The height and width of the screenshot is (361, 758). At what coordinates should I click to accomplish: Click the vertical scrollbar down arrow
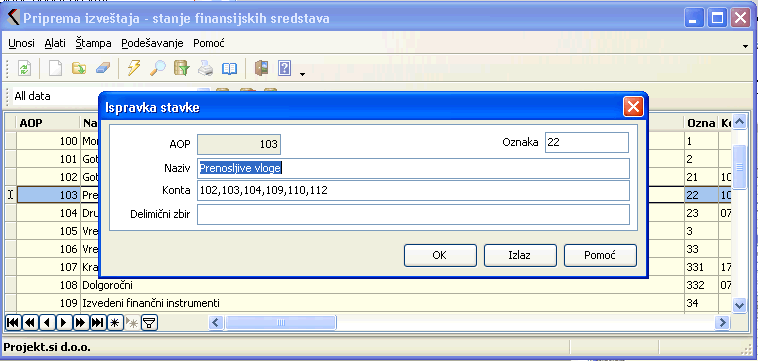pyautogui.click(x=740, y=304)
